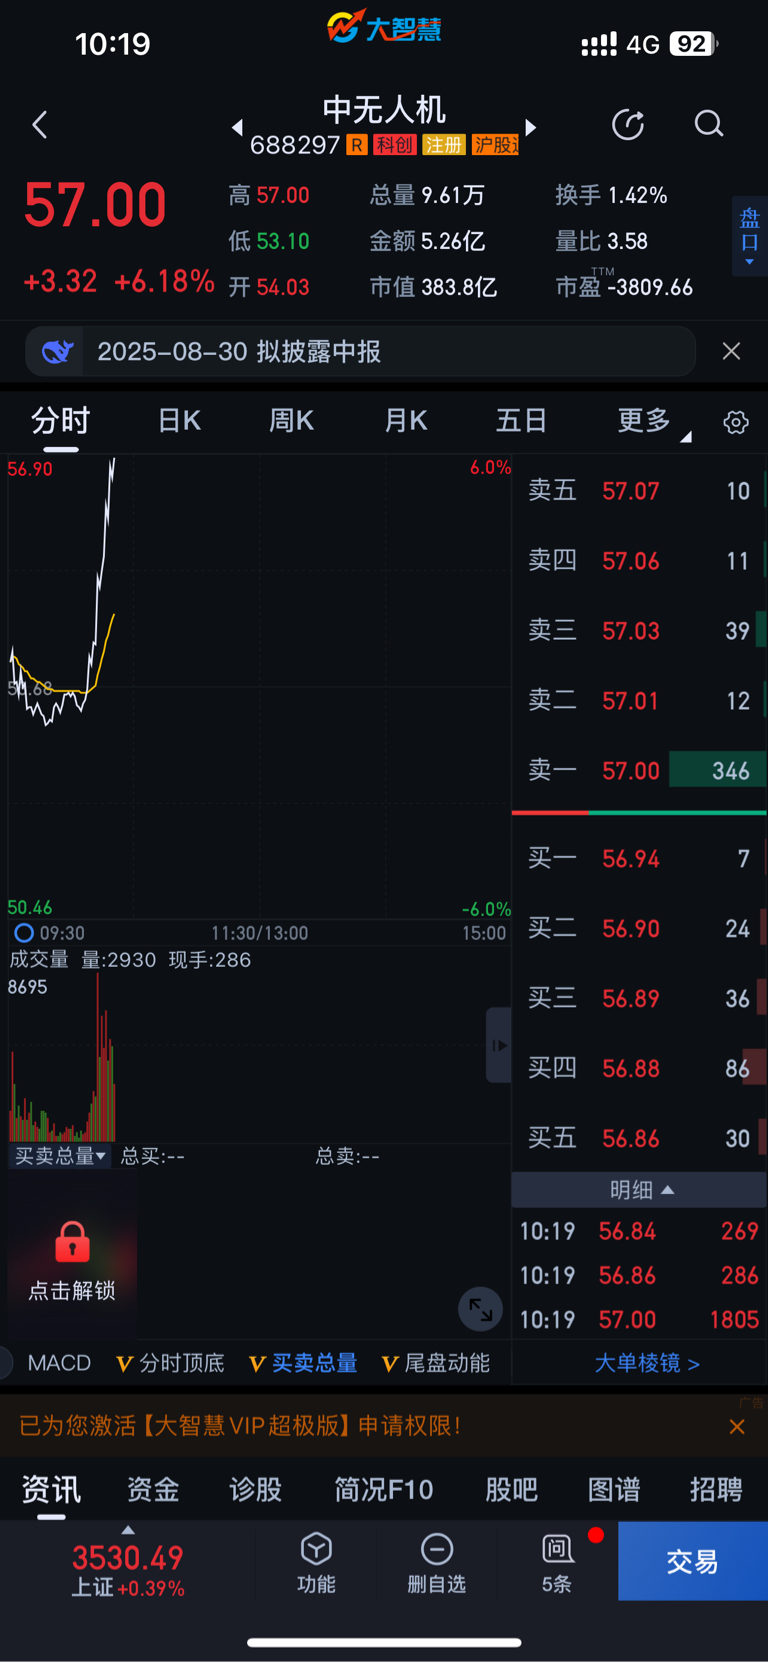Go to previous stock arrow
This screenshot has height=1662, width=768.
point(237,127)
